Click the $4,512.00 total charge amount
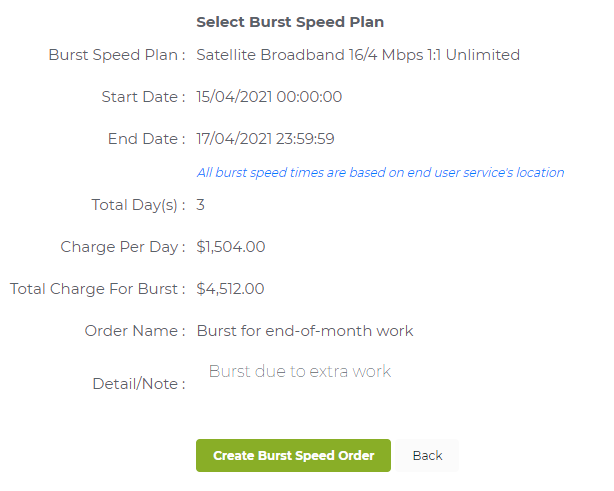Image resolution: width=614 pixels, height=491 pixels. click(x=231, y=289)
